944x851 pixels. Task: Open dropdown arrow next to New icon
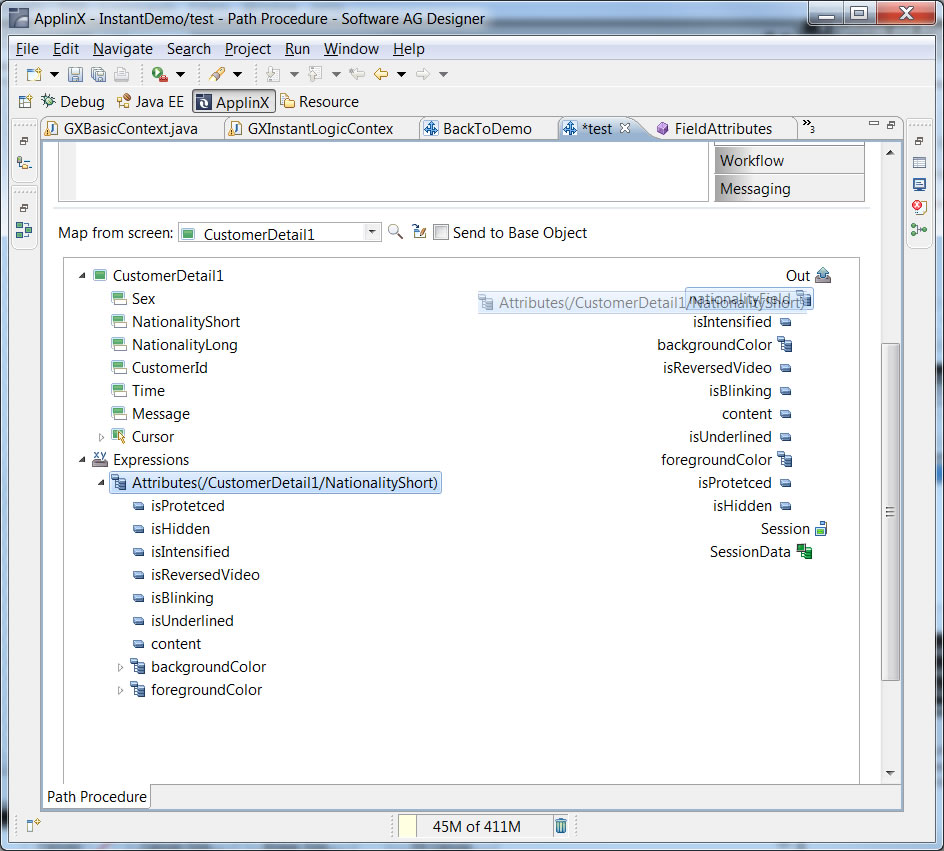(x=54, y=75)
